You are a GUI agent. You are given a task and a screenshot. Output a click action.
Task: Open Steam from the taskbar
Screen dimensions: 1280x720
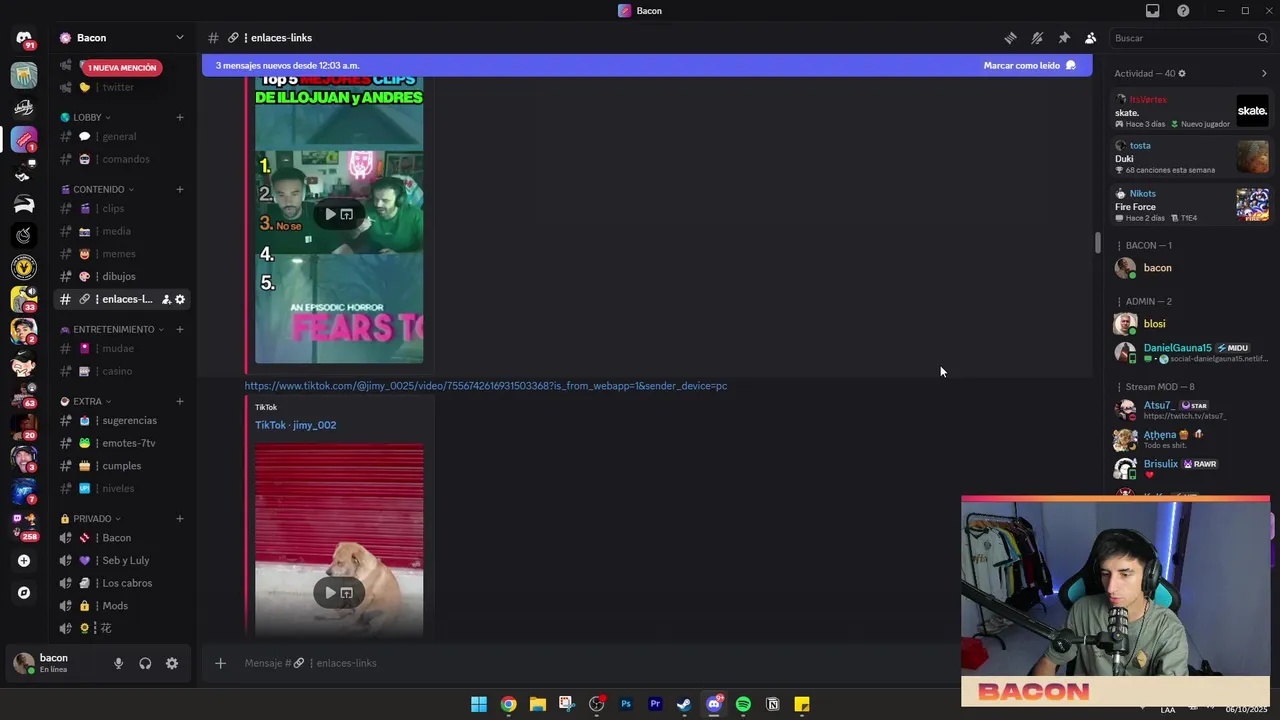point(684,704)
